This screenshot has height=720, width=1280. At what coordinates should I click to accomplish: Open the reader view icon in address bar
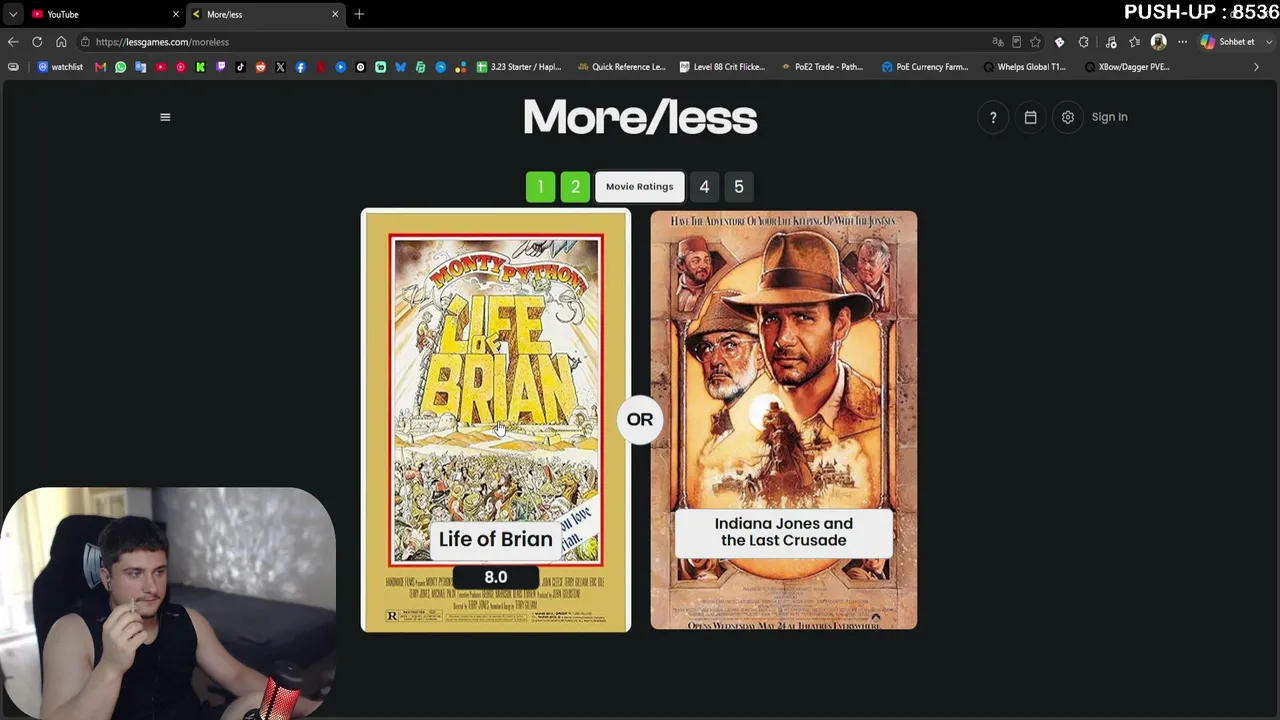click(x=1016, y=42)
